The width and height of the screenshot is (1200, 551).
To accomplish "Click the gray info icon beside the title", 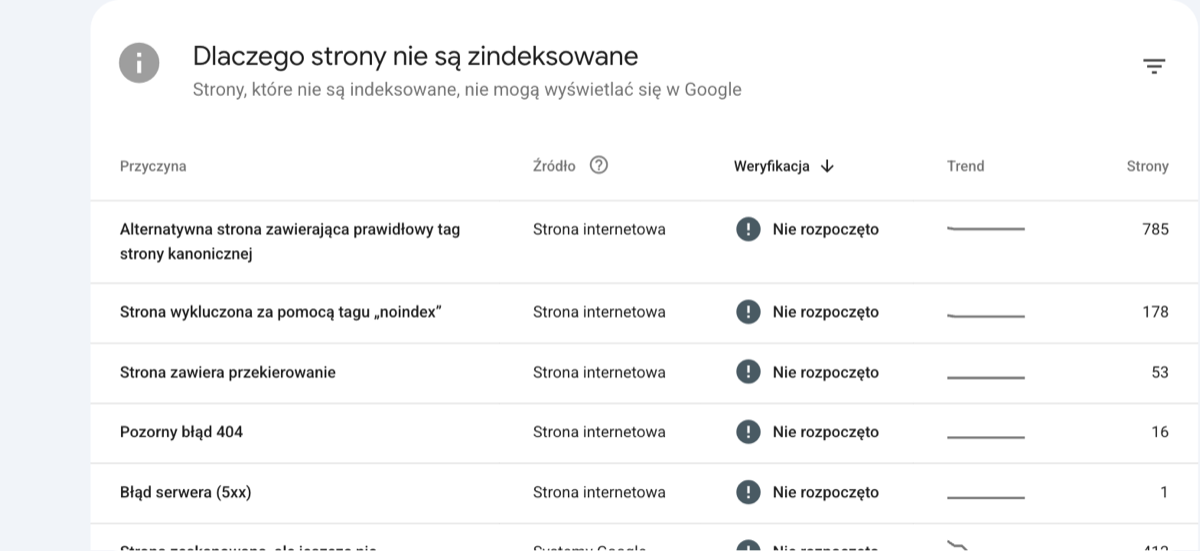I will [x=139, y=63].
